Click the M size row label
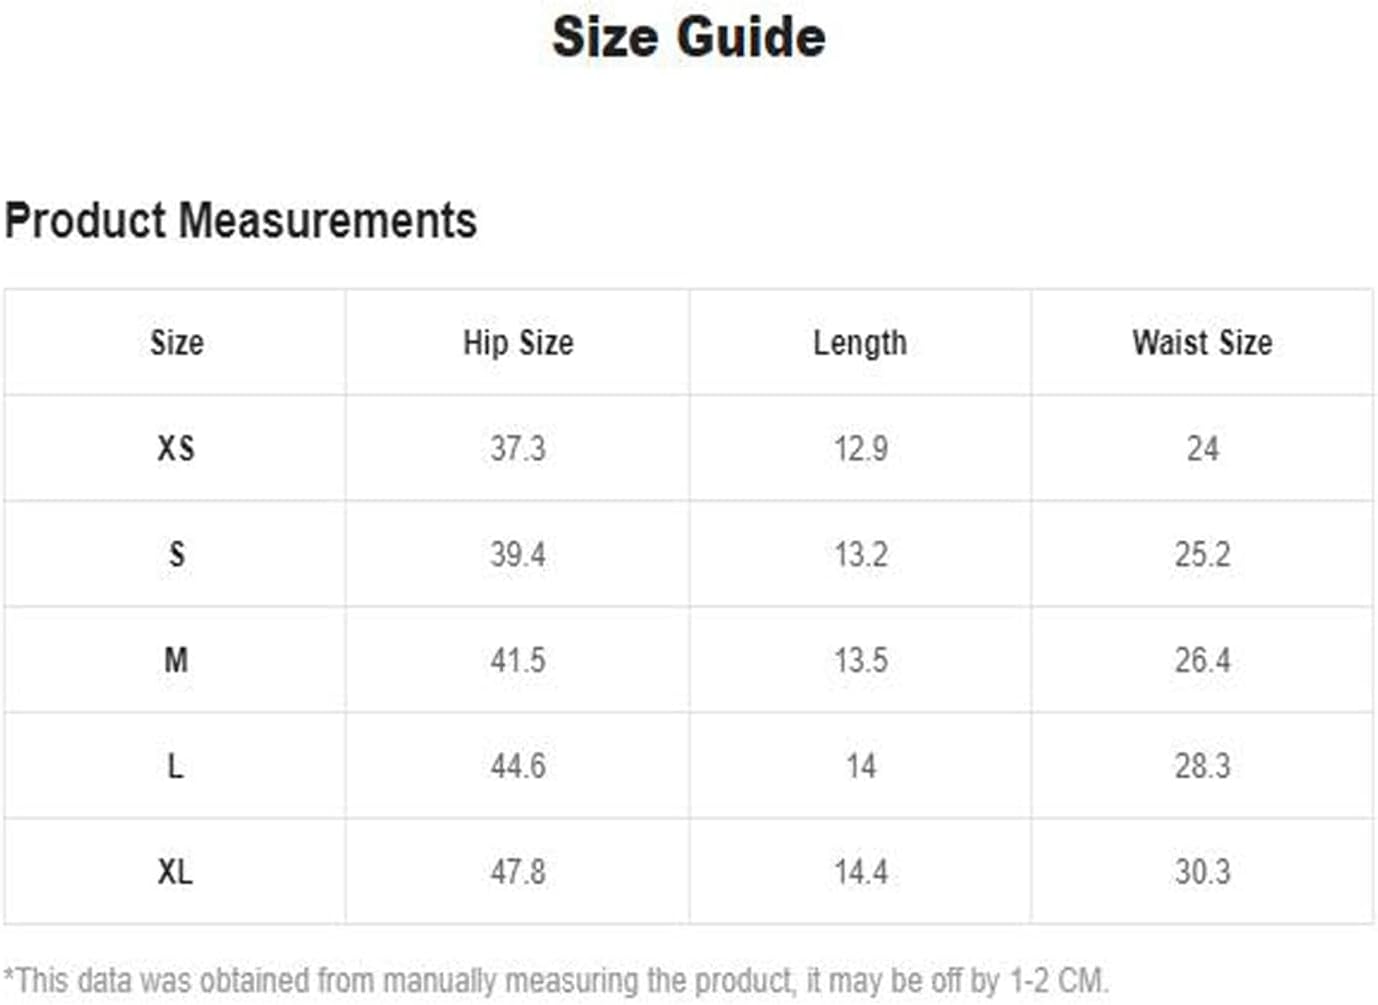Image resolution: width=1378 pixels, height=1005 pixels. (176, 660)
